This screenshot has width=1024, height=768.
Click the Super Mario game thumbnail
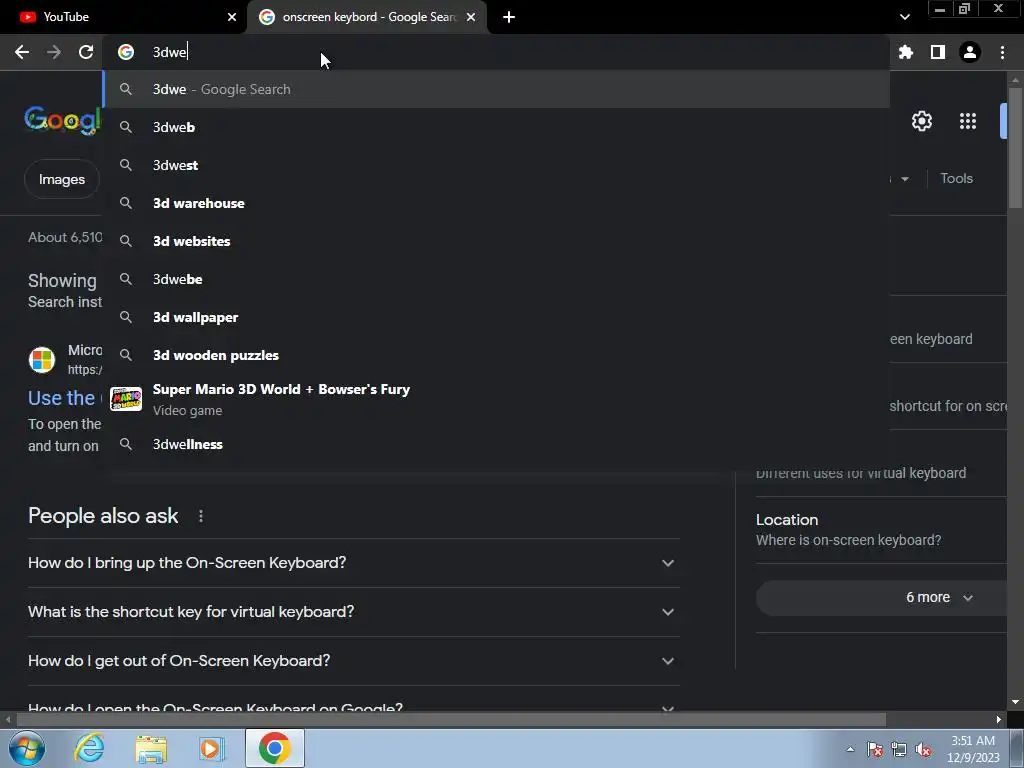(x=126, y=398)
